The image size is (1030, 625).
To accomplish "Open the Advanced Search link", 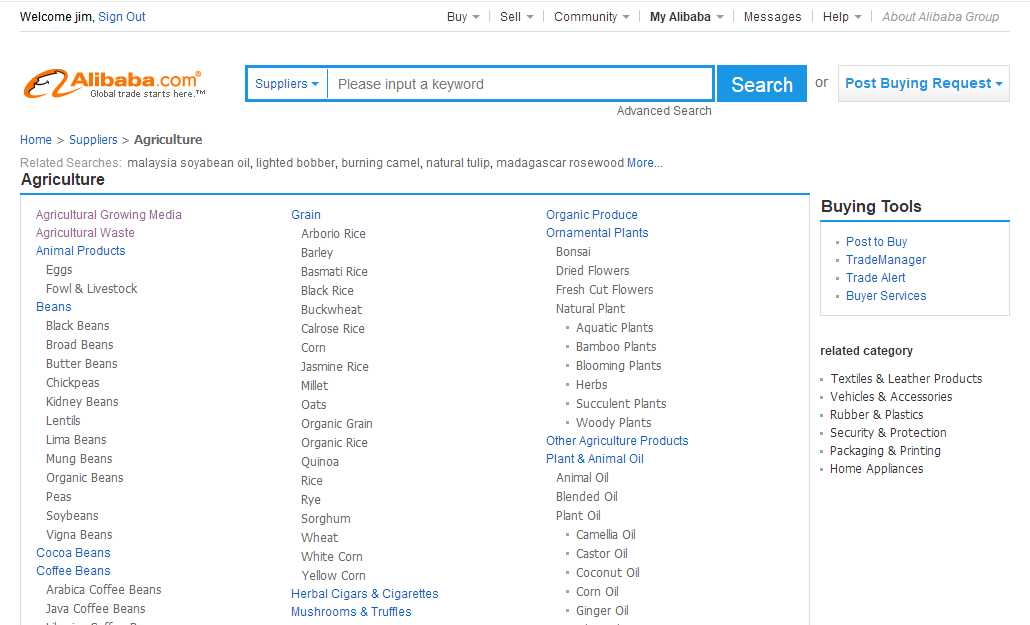I will 663,111.
